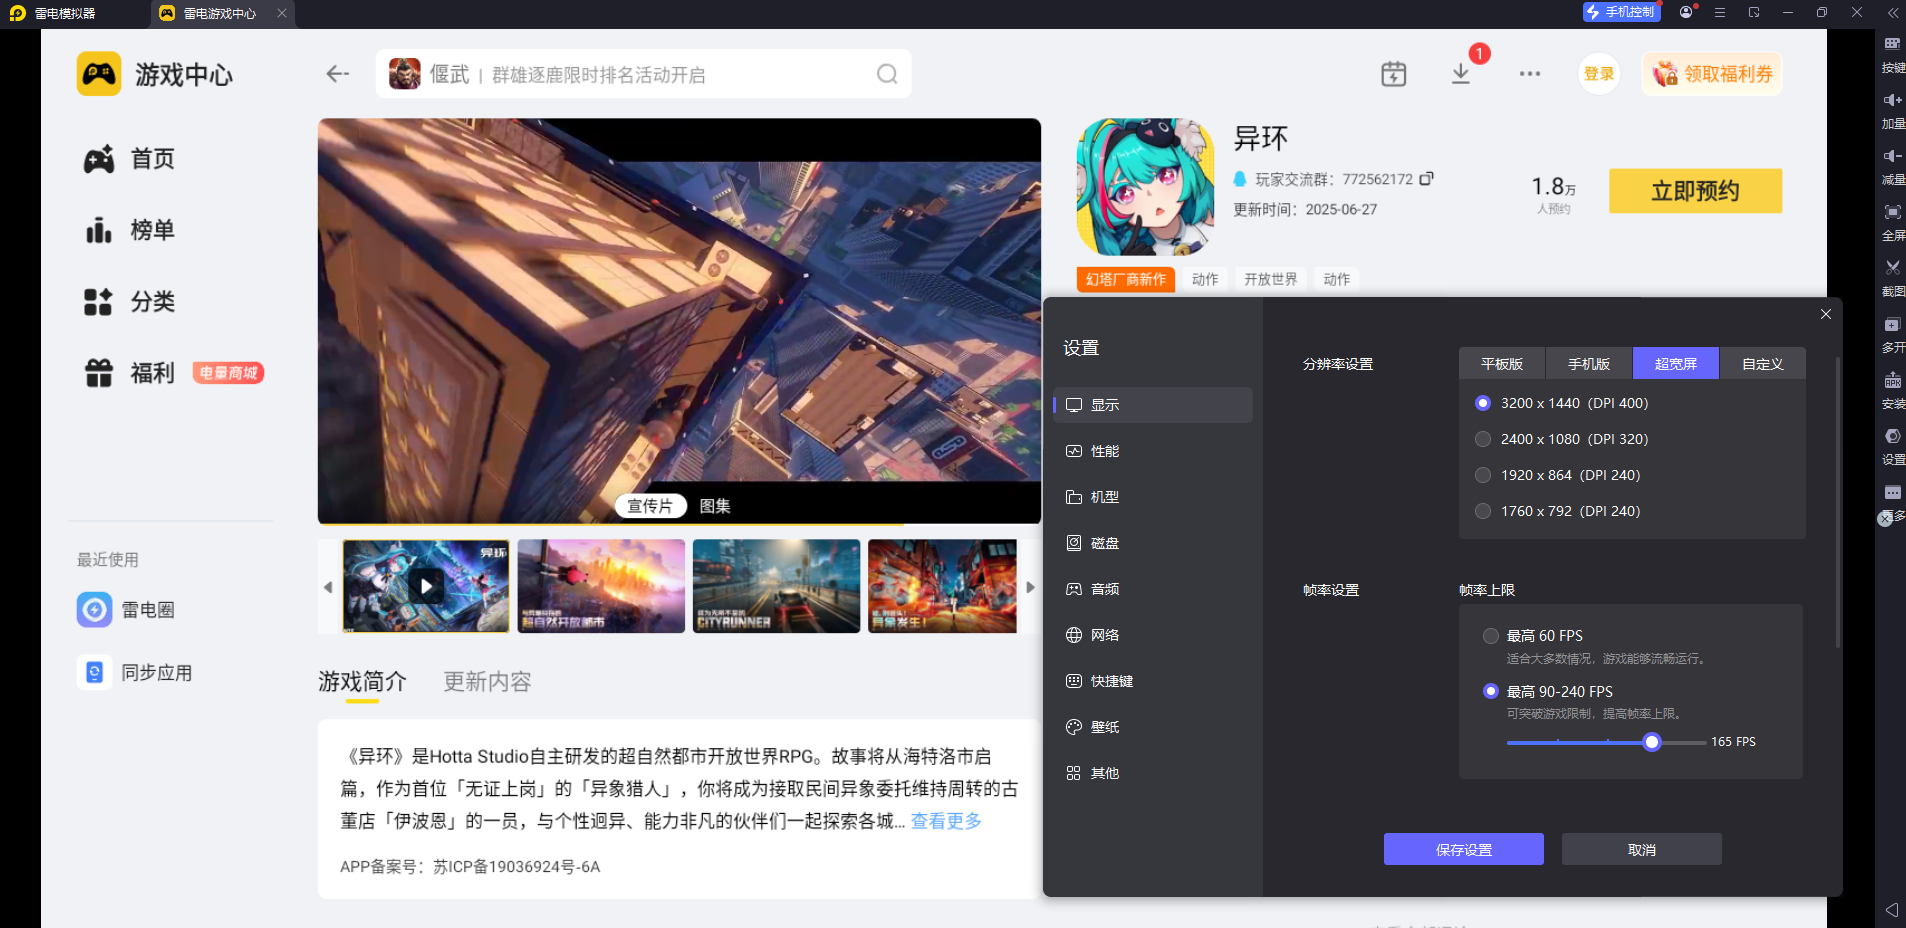Open the three-dot more options menu
This screenshot has width=1906, height=928.
(1529, 74)
